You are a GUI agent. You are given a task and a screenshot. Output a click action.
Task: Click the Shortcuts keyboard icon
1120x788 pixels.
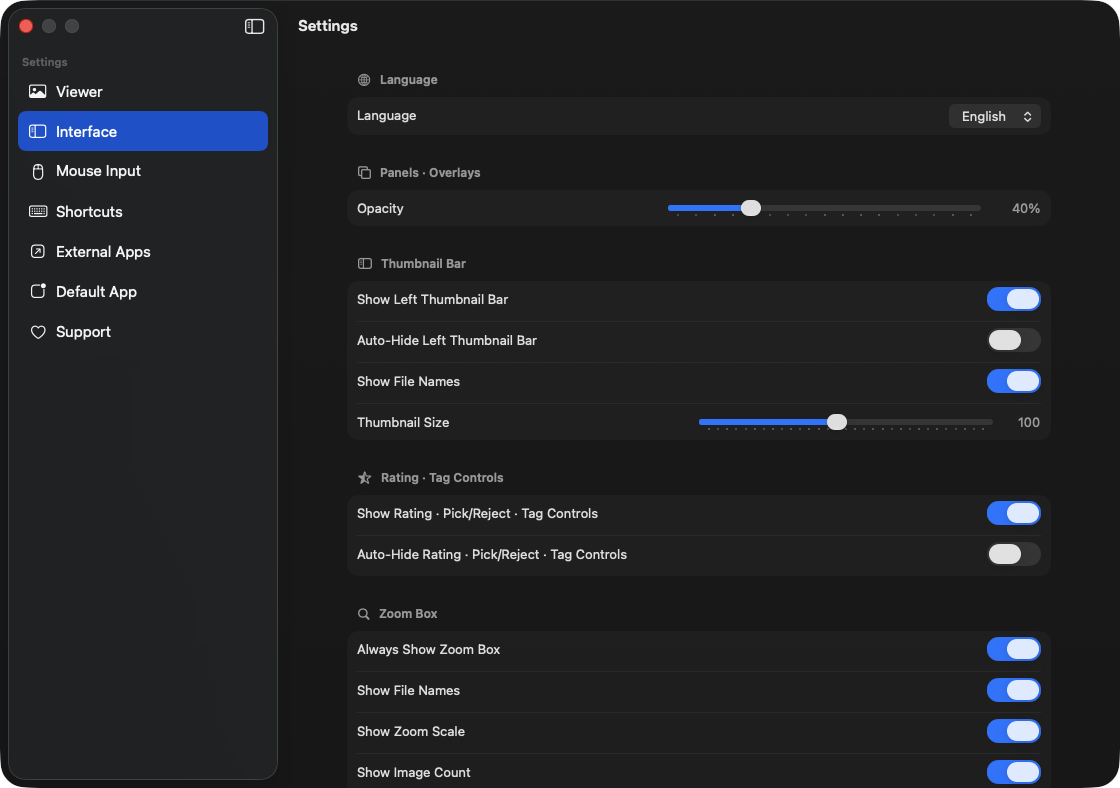pos(38,211)
